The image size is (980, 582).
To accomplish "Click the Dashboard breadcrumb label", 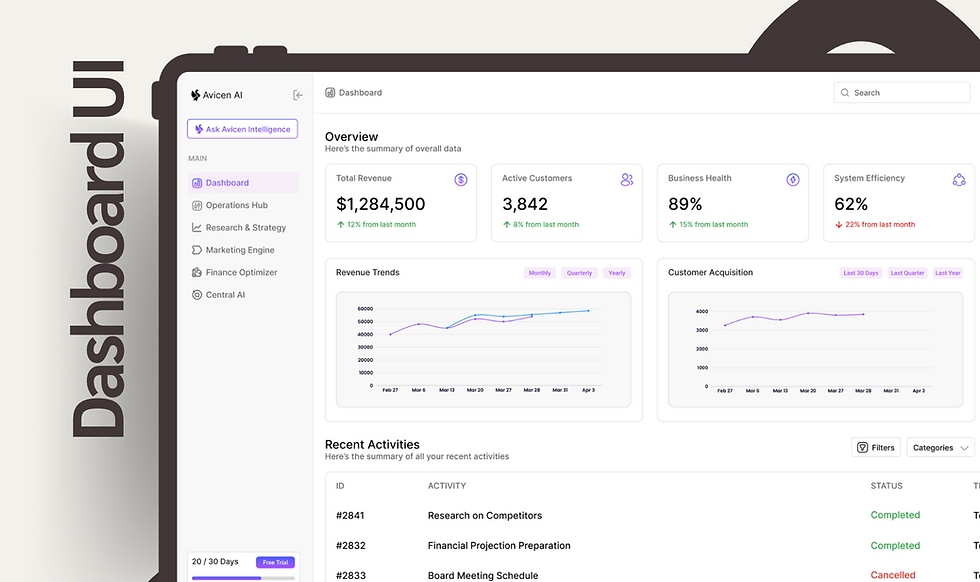I will (361, 93).
